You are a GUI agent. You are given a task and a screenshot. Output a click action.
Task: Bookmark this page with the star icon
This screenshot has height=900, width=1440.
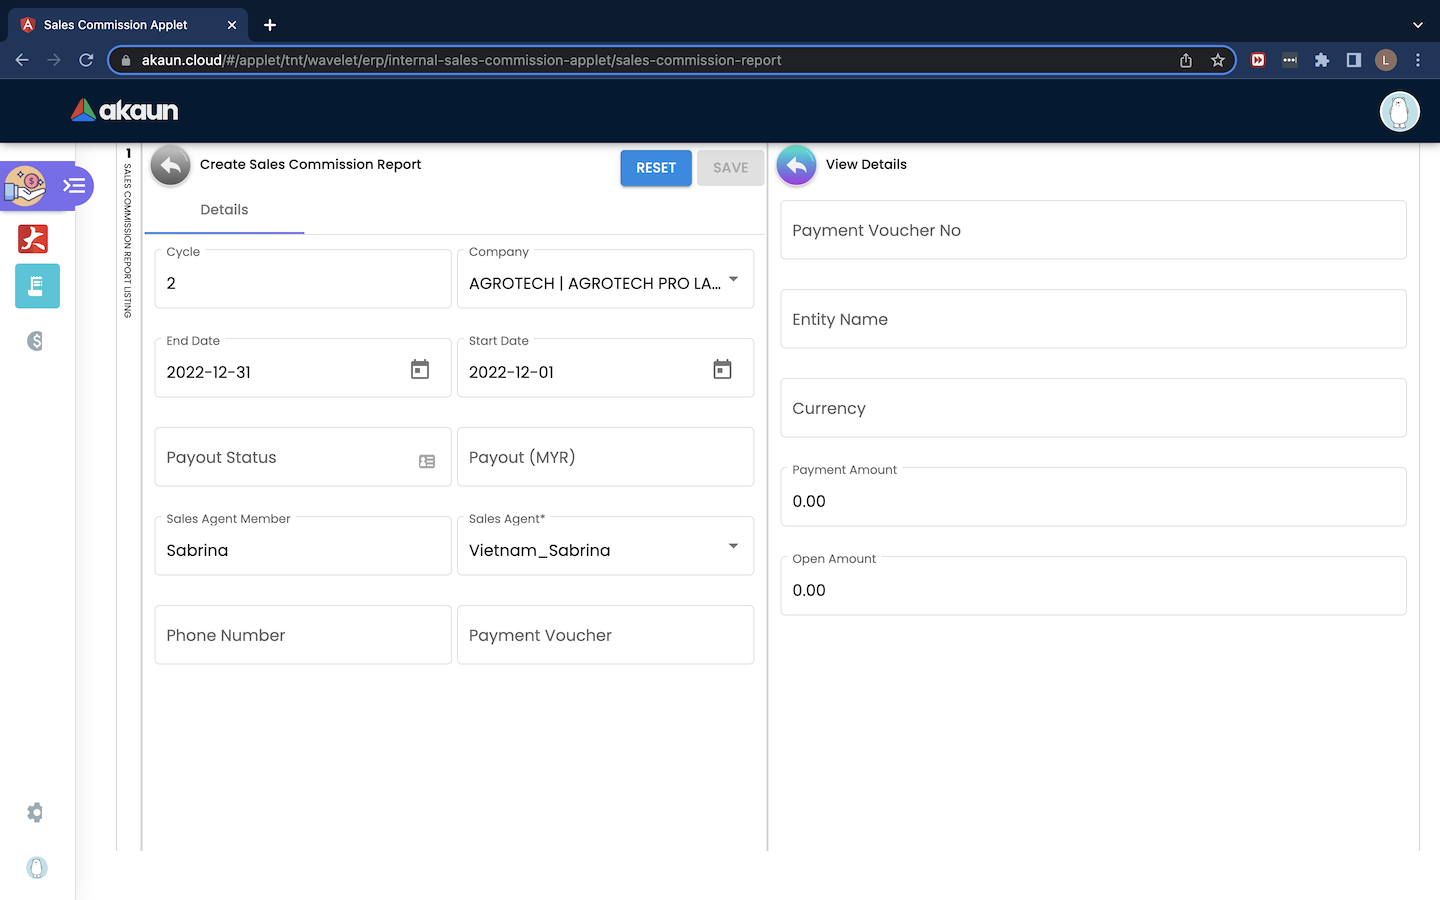1217,60
